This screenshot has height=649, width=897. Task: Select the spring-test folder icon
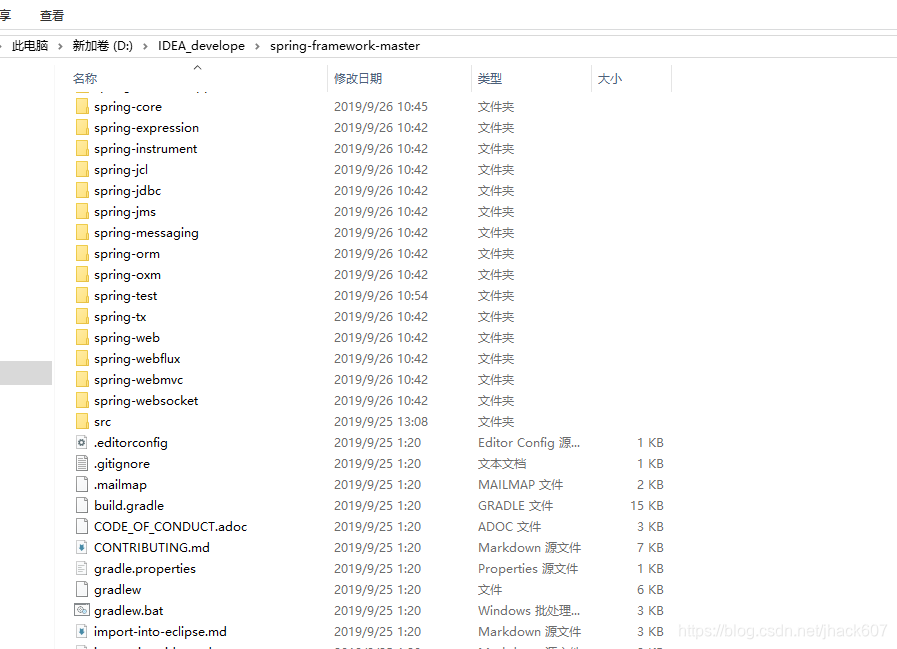(x=82, y=295)
